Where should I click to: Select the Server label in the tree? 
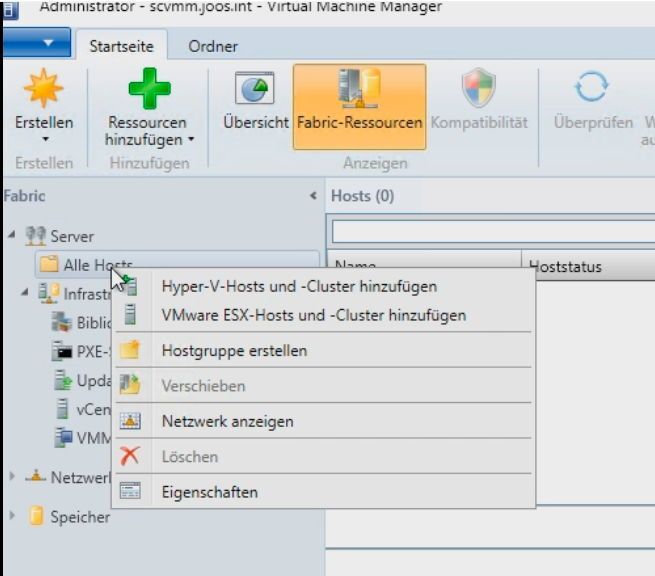click(x=72, y=236)
